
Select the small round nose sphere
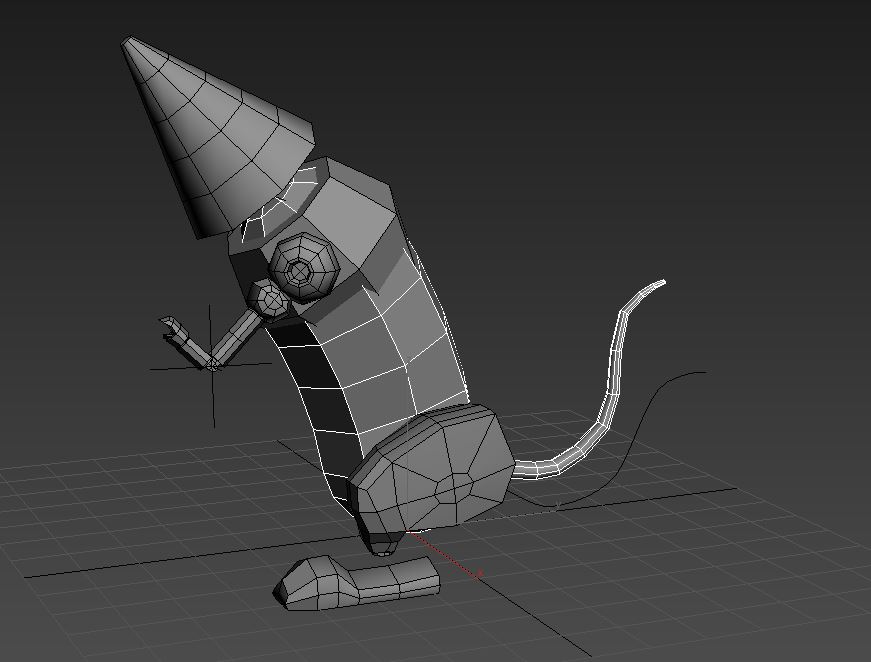click(x=270, y=299)
